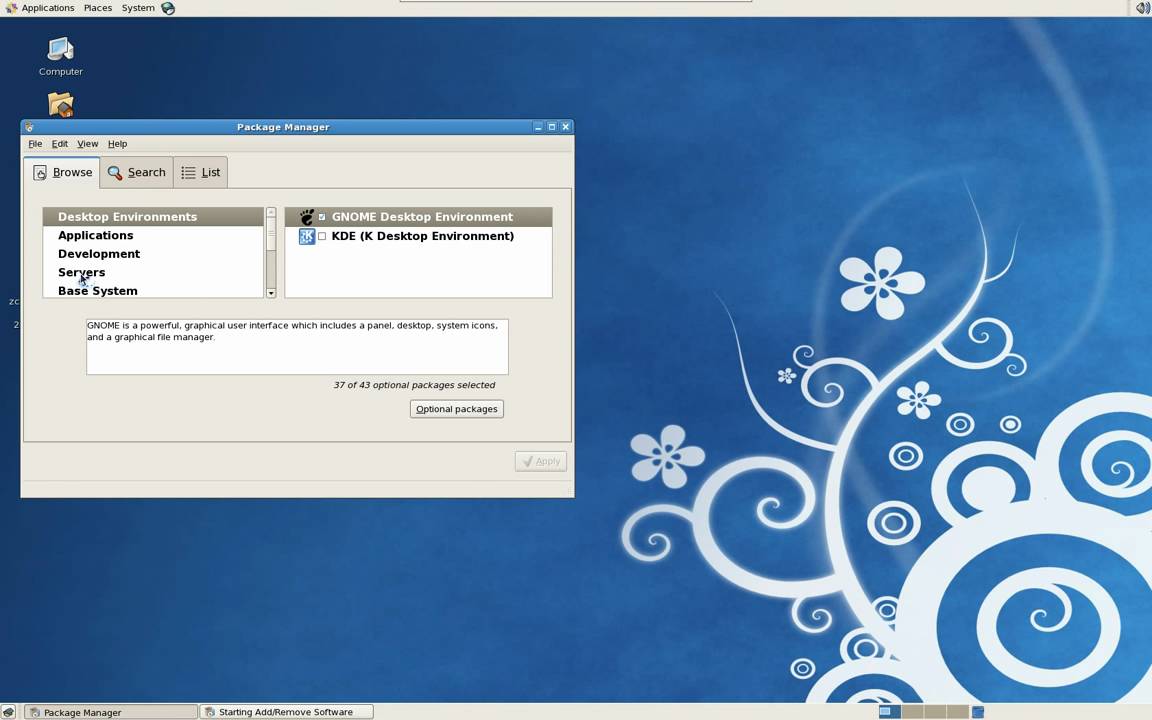
Task: Click the category list scroll up arrow
Action: tap(271, 212)
